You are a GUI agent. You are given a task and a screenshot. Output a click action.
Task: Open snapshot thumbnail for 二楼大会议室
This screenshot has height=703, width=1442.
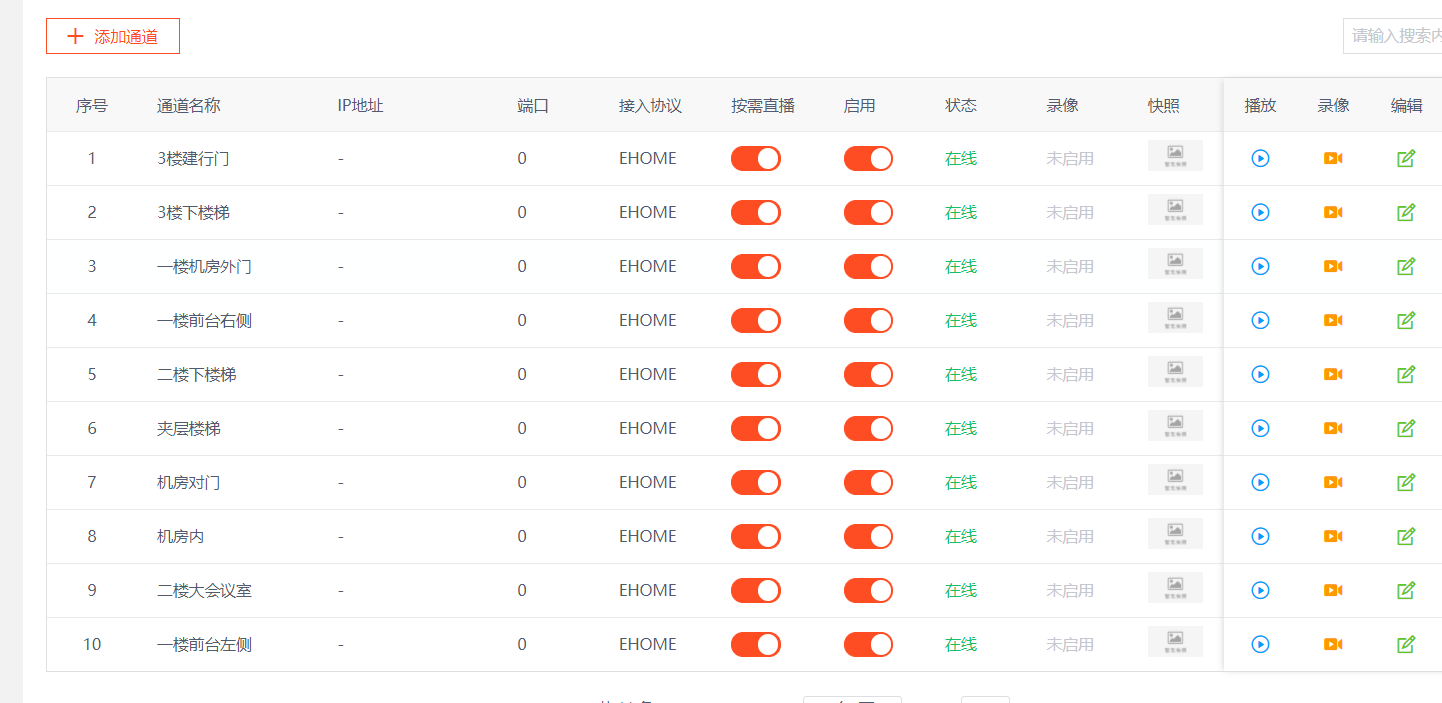(x=1175, y=587)
